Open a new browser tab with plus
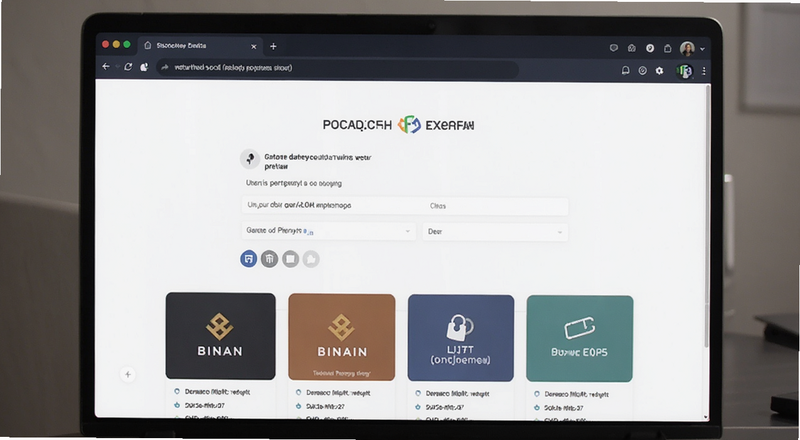This screenshot has width=800, height=440. 273,46
